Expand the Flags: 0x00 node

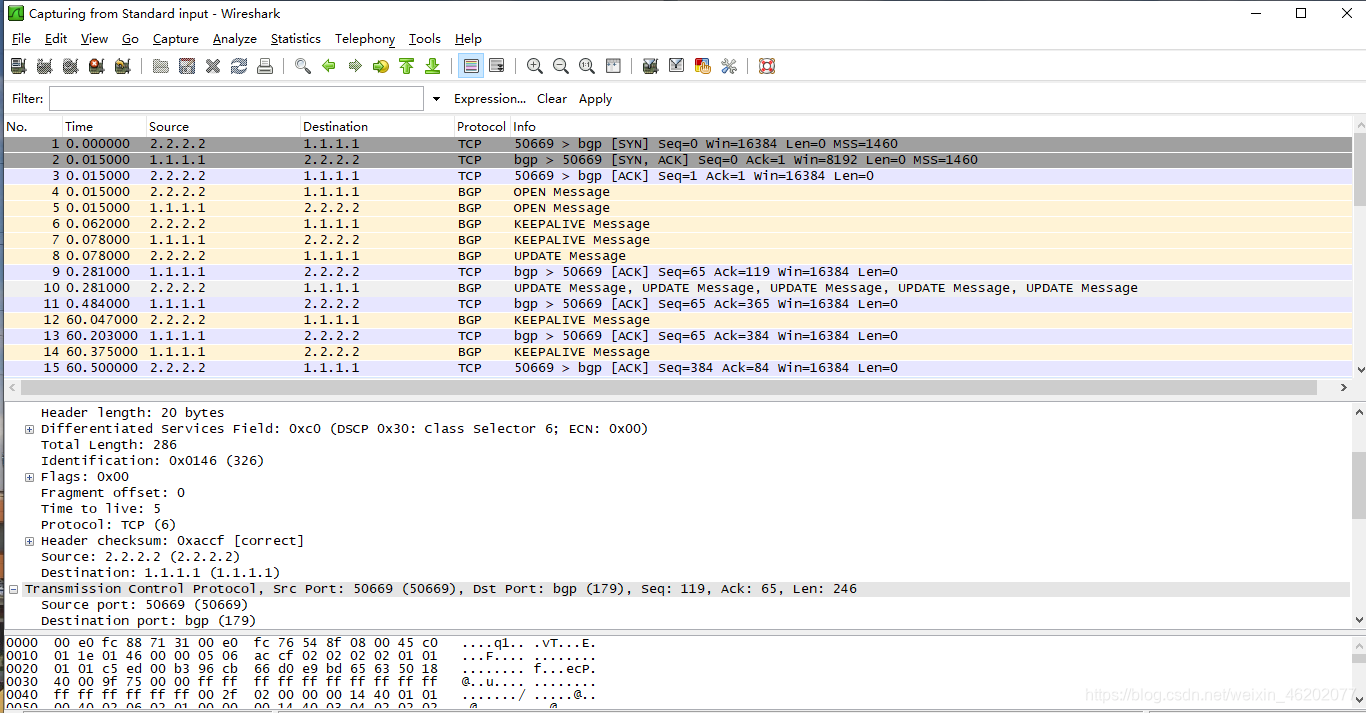[x=30, y=477]
